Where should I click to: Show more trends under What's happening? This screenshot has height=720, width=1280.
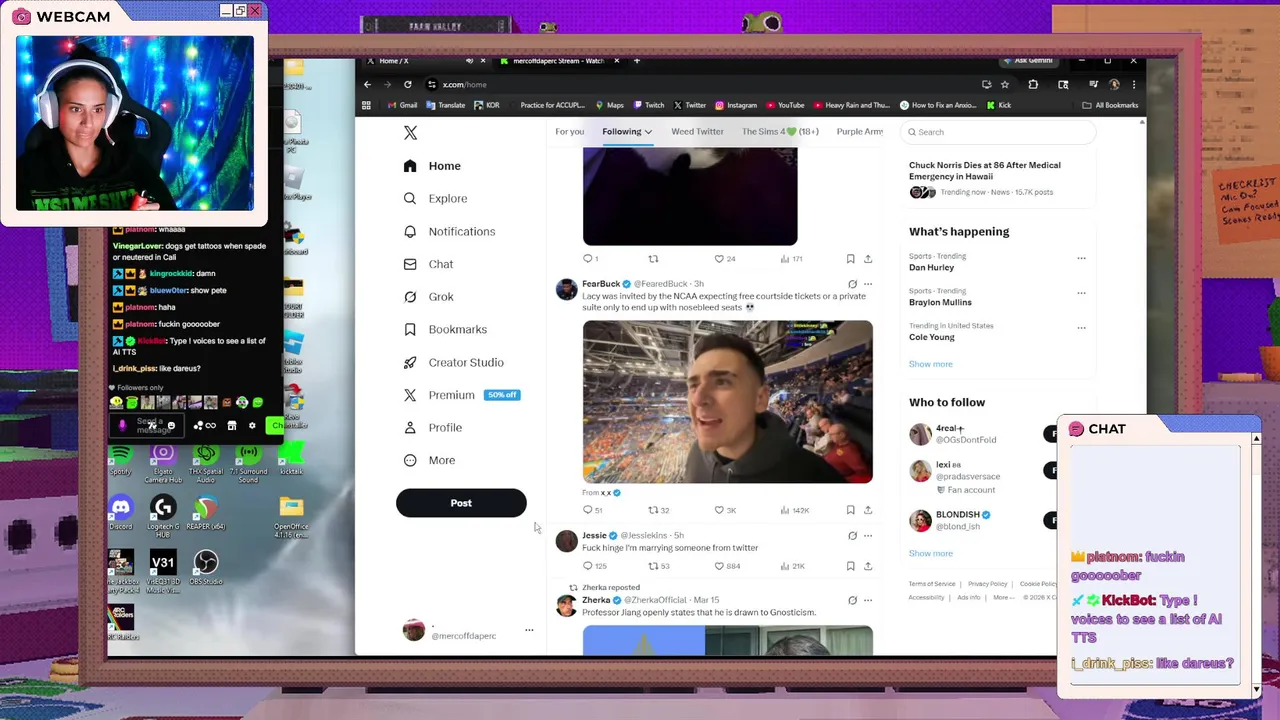click(x=930, y=364)
